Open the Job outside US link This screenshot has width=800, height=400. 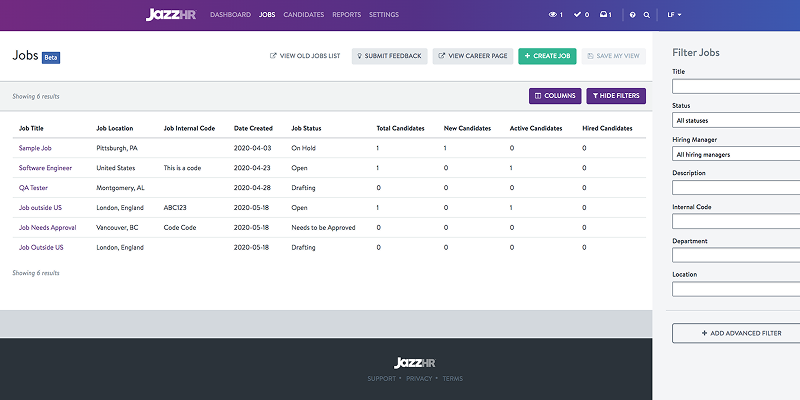(40, 208)
